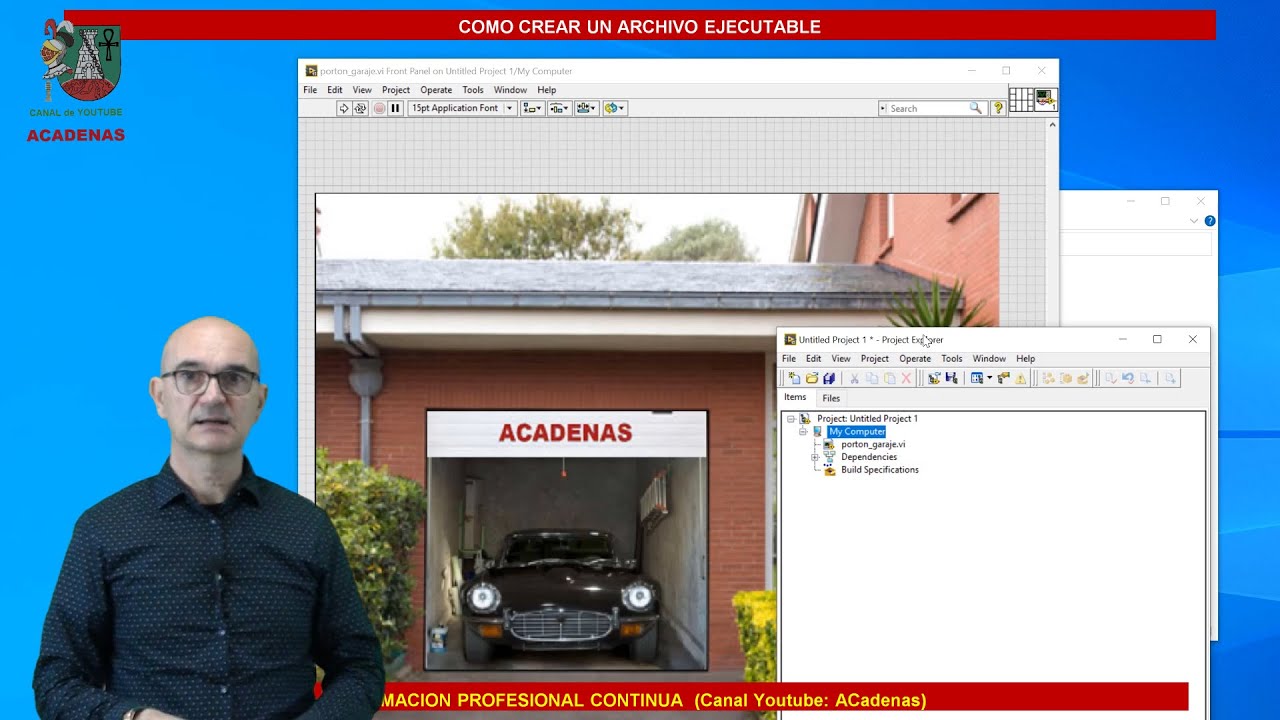The image size is (1280, 720).
Task: Open the Distribute Objects dropdown
Action: point(559,108)
